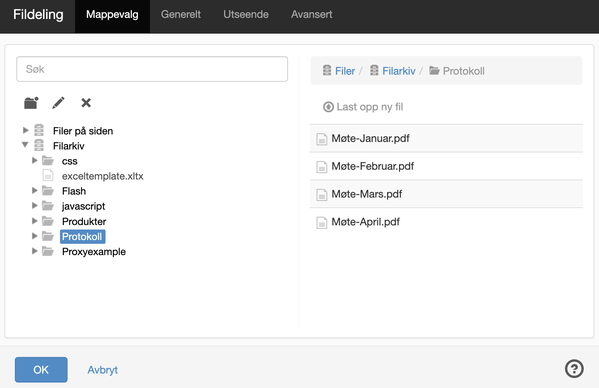599x388 pixels.
Task: Select the css folder label
Action: [70, 162]
